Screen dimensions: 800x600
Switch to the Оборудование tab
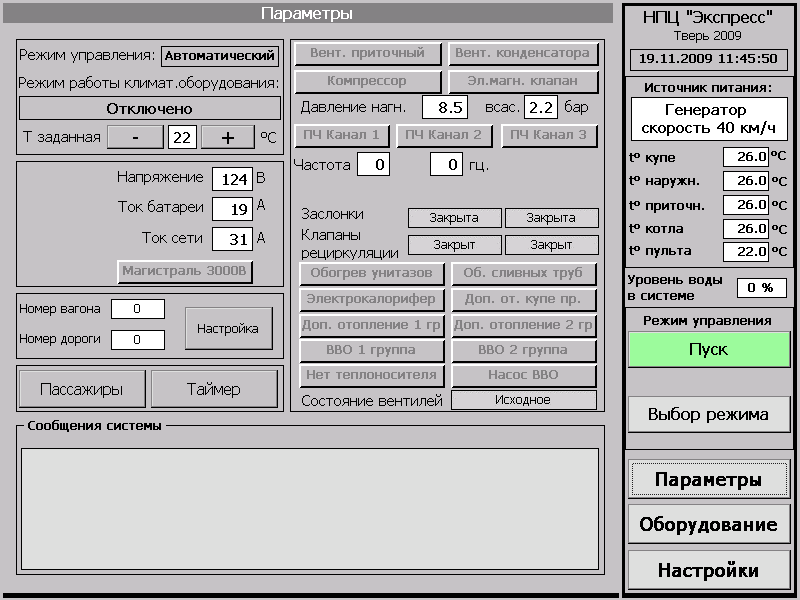click(x=708, y=525)
